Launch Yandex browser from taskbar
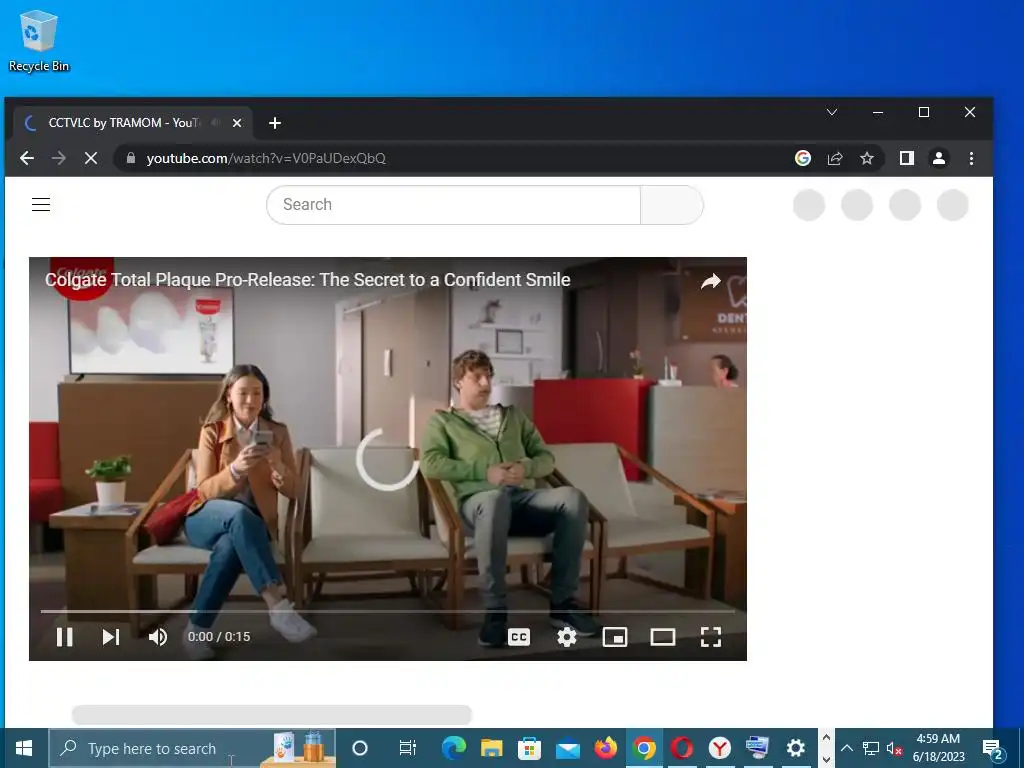 [x=720, y=748]
